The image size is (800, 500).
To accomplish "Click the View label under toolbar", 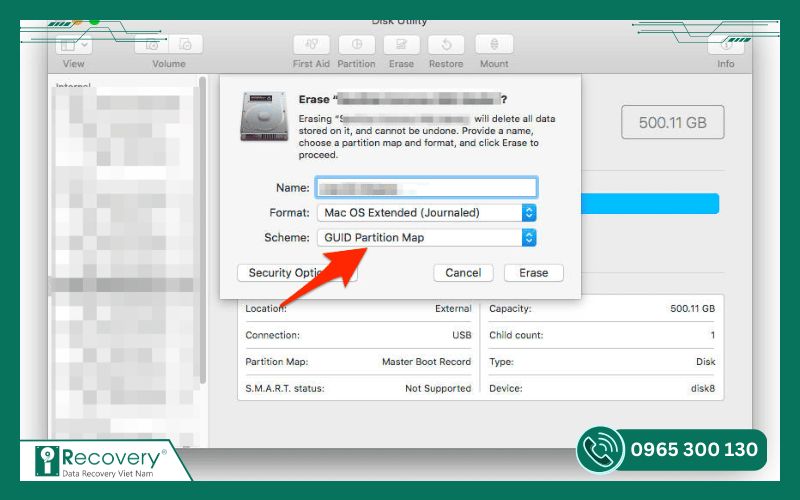I will 73,64.
